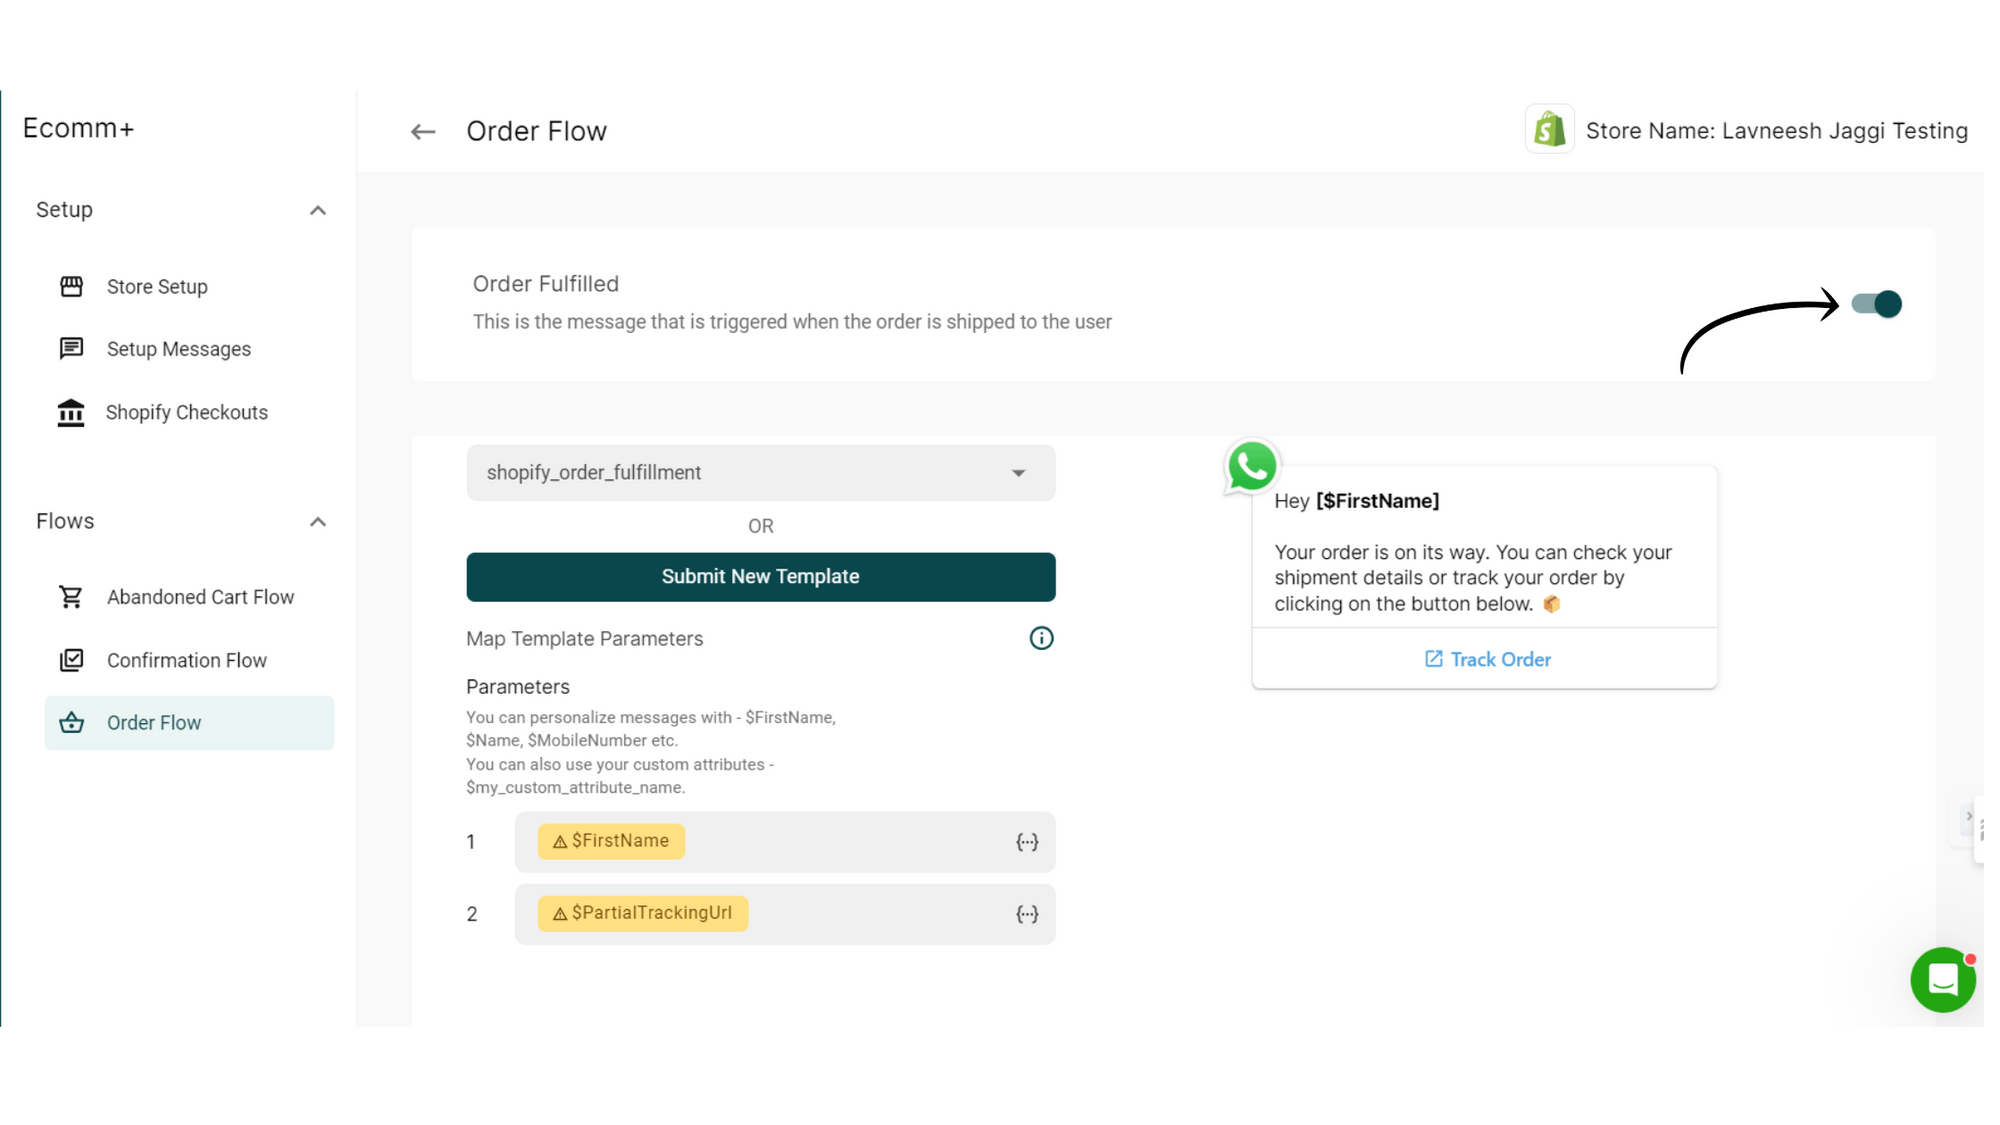Switch to Setup Messages in the sidebar
Image resolution: width=2000 pixels, height=1125 pixels.
click(x=178, y=348)
